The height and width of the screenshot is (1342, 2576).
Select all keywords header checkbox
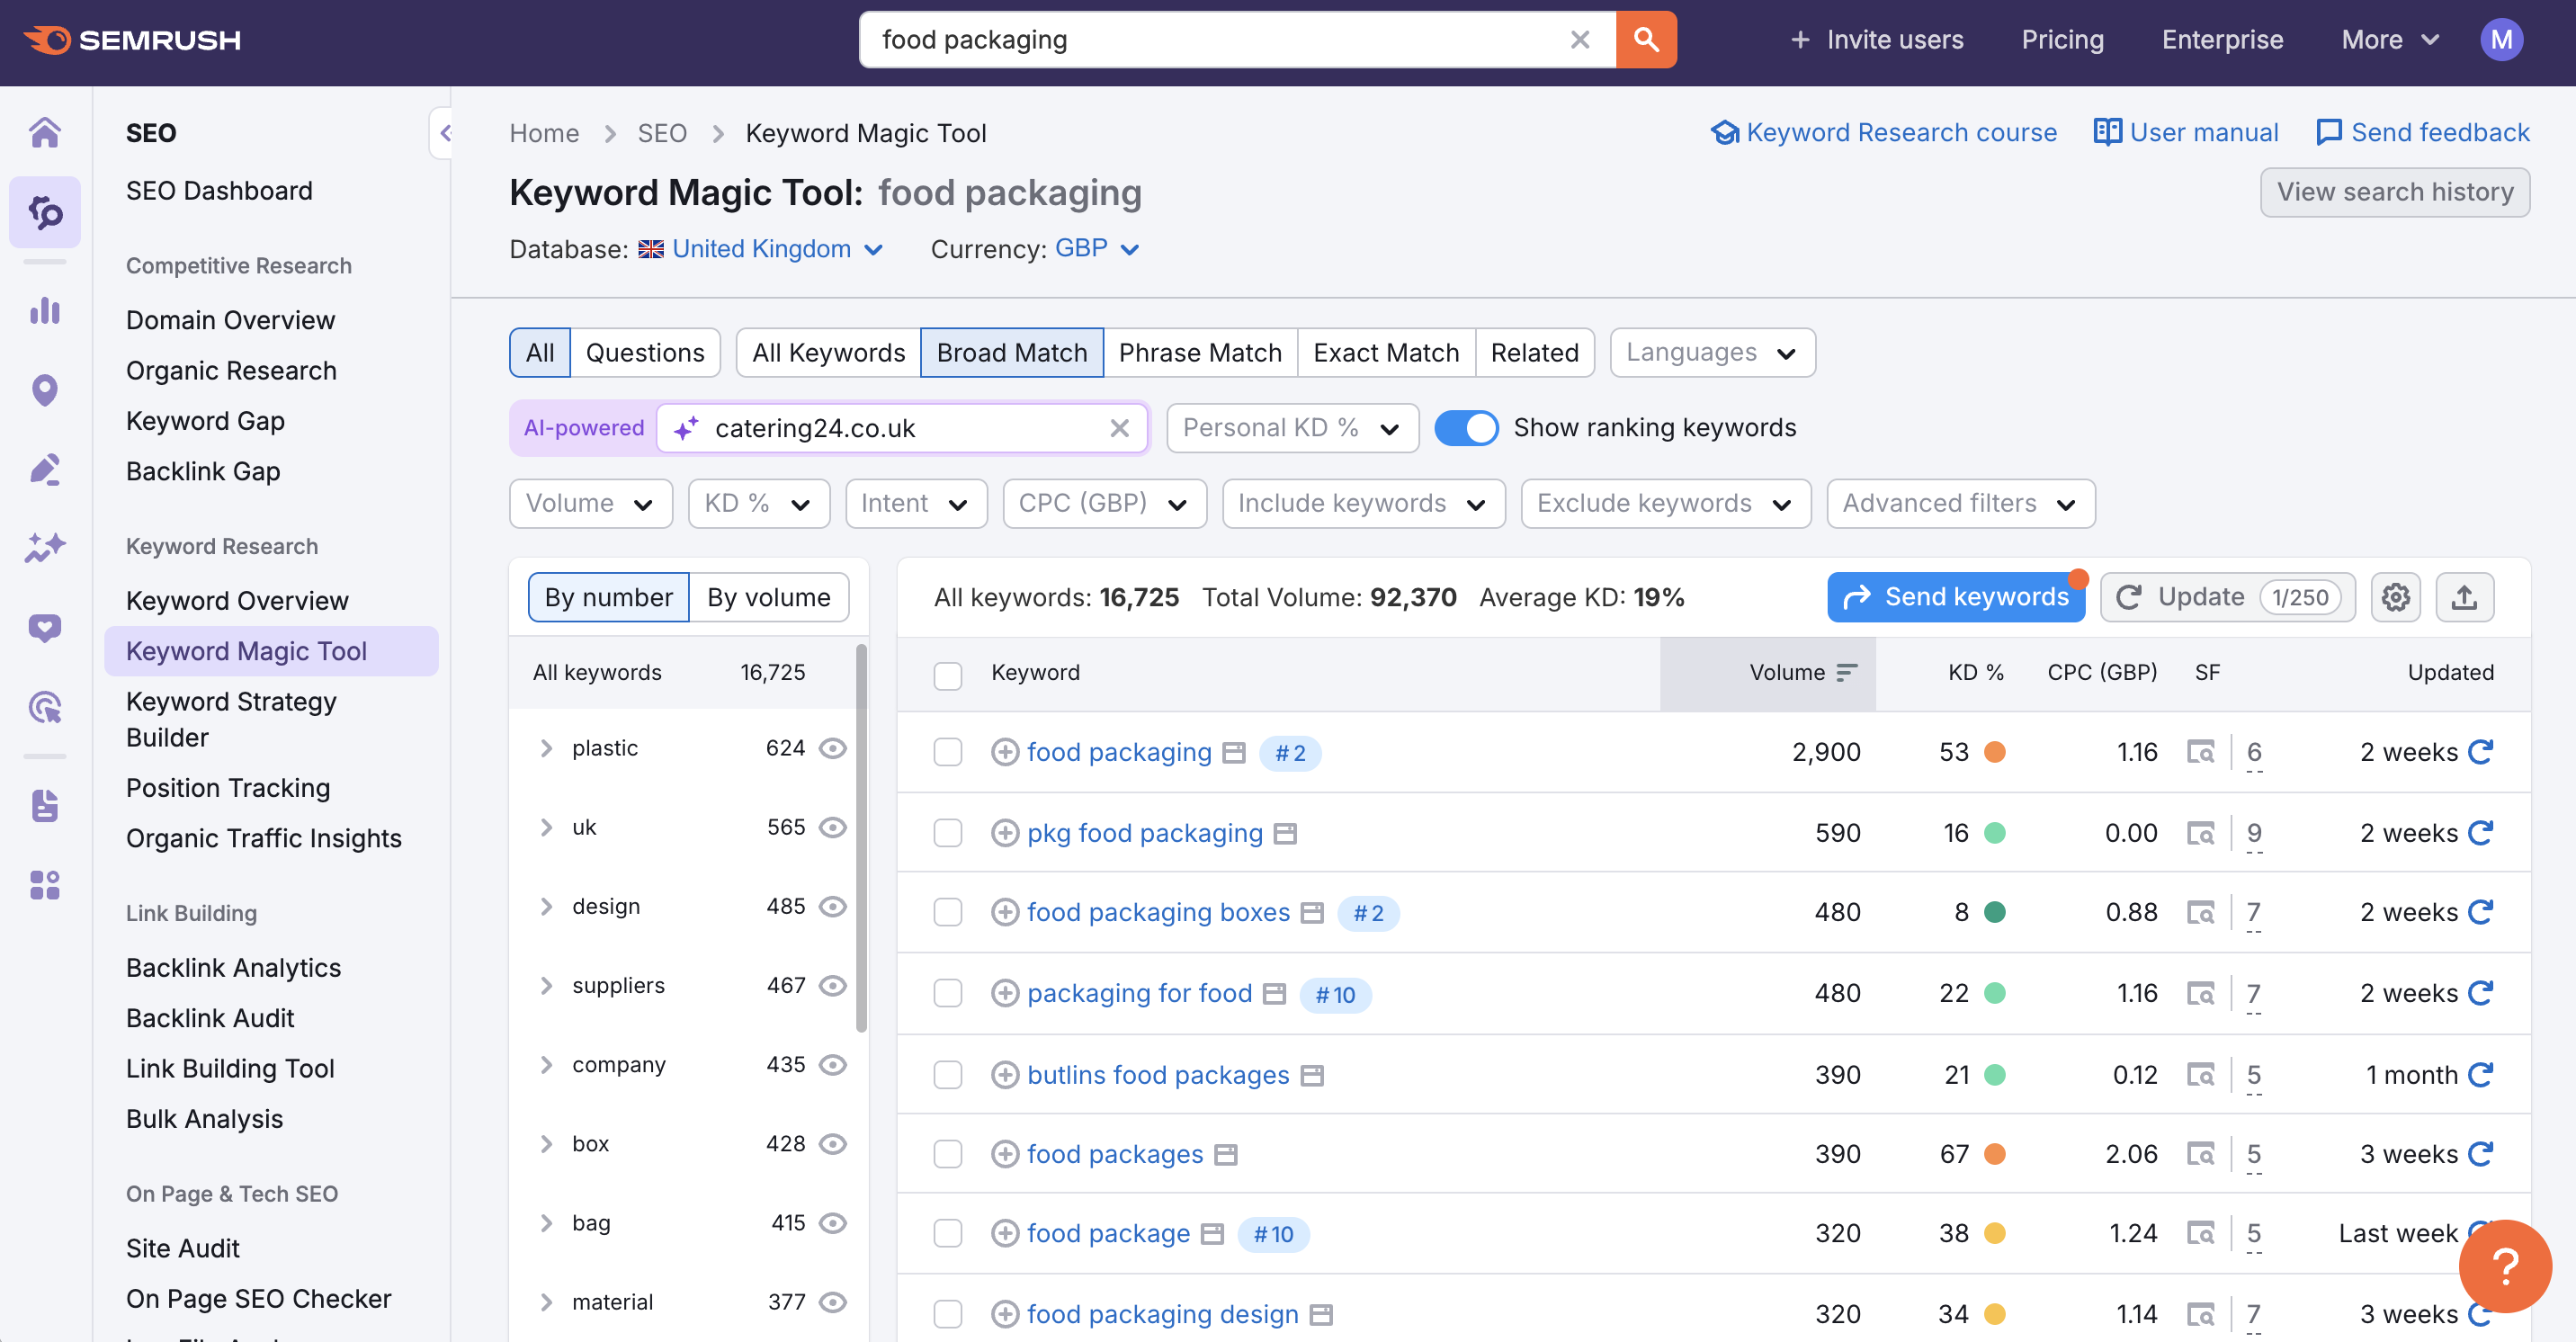(x=947, y=675)
